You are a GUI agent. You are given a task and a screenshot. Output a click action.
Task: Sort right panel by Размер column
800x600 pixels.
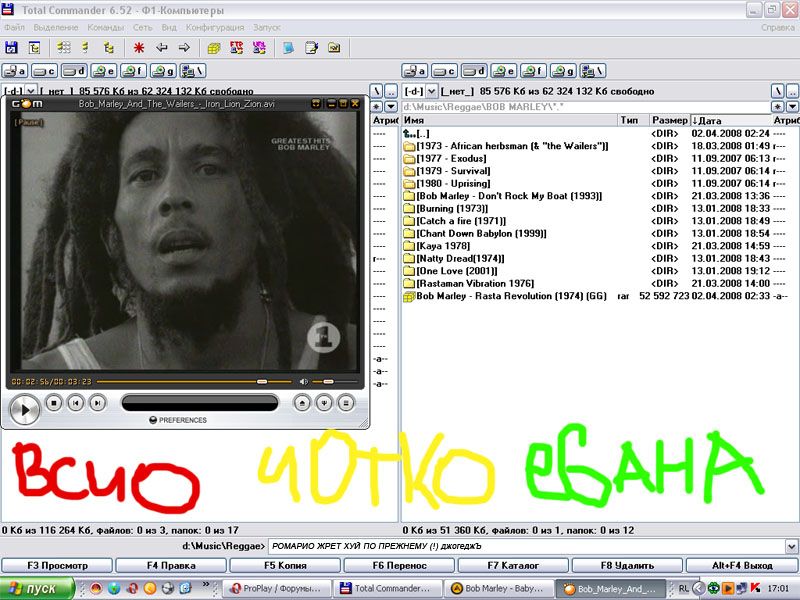pos(670,120)
